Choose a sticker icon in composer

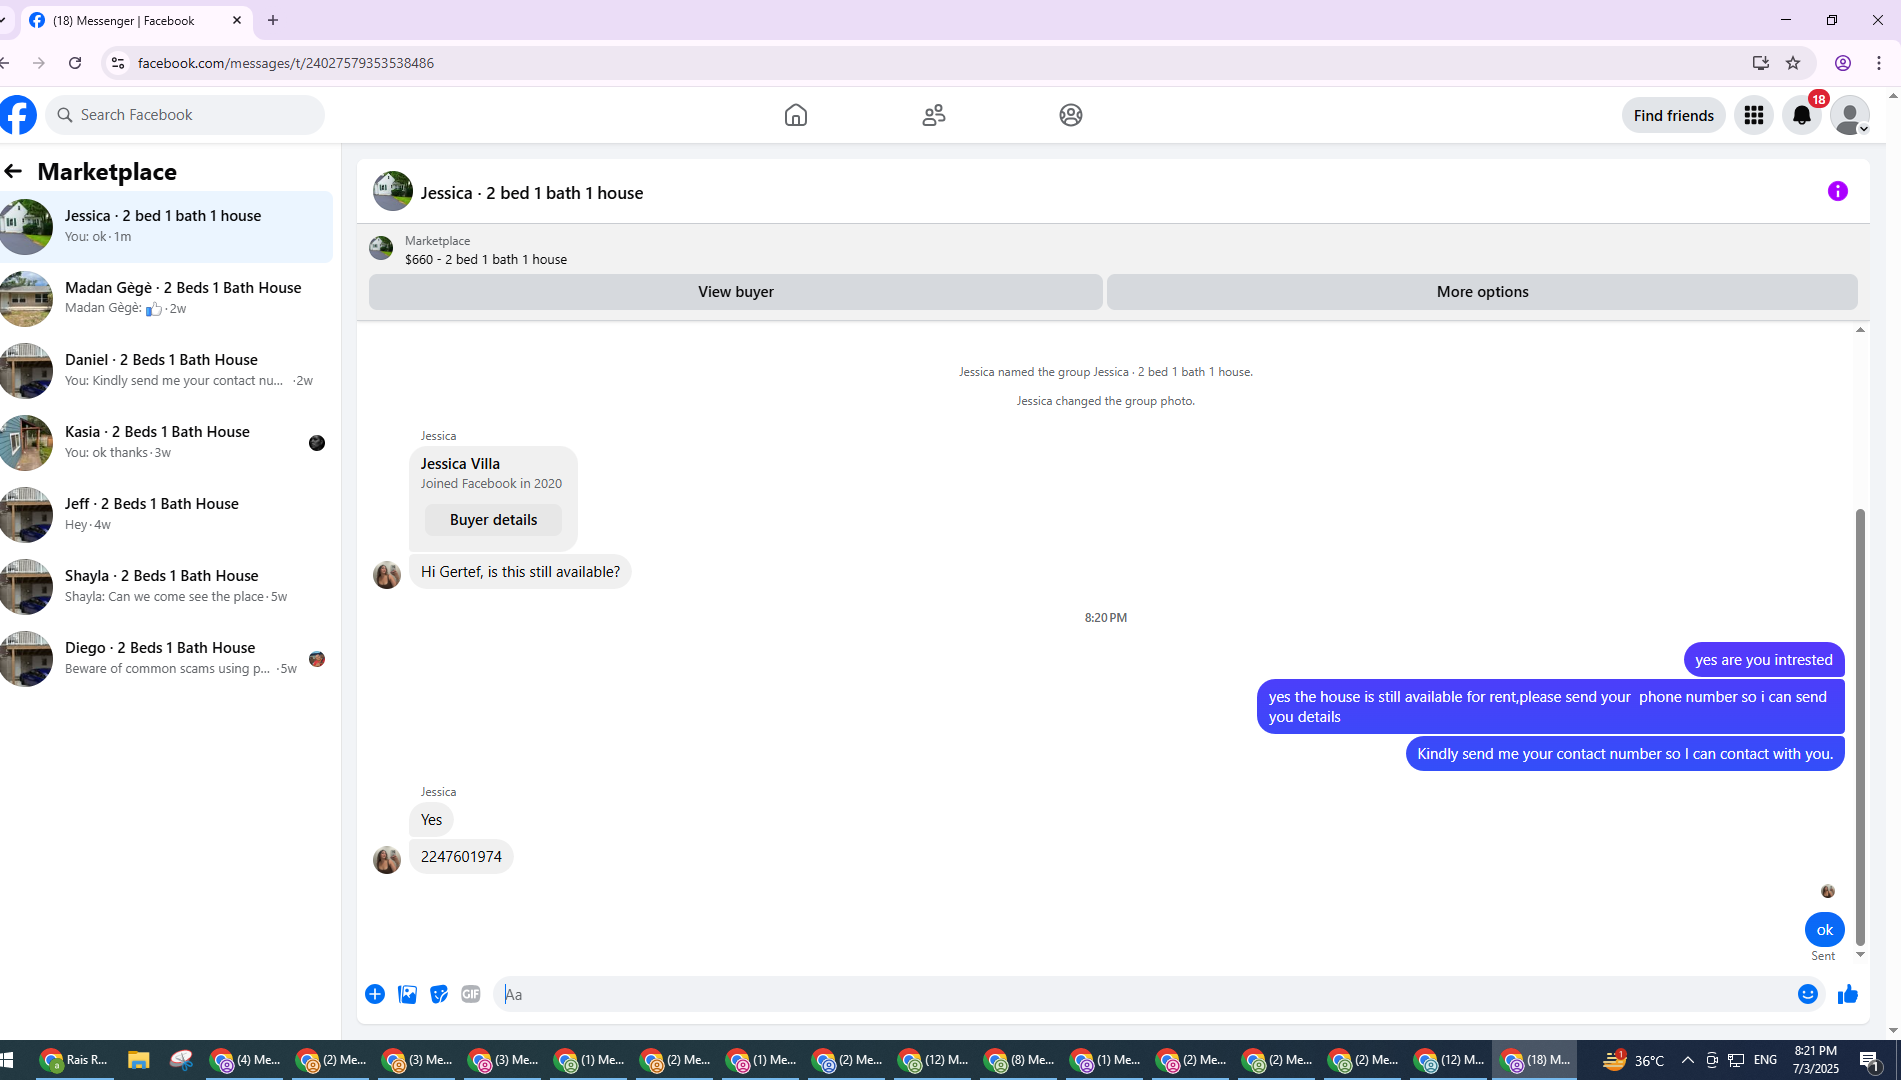(439, 994)
